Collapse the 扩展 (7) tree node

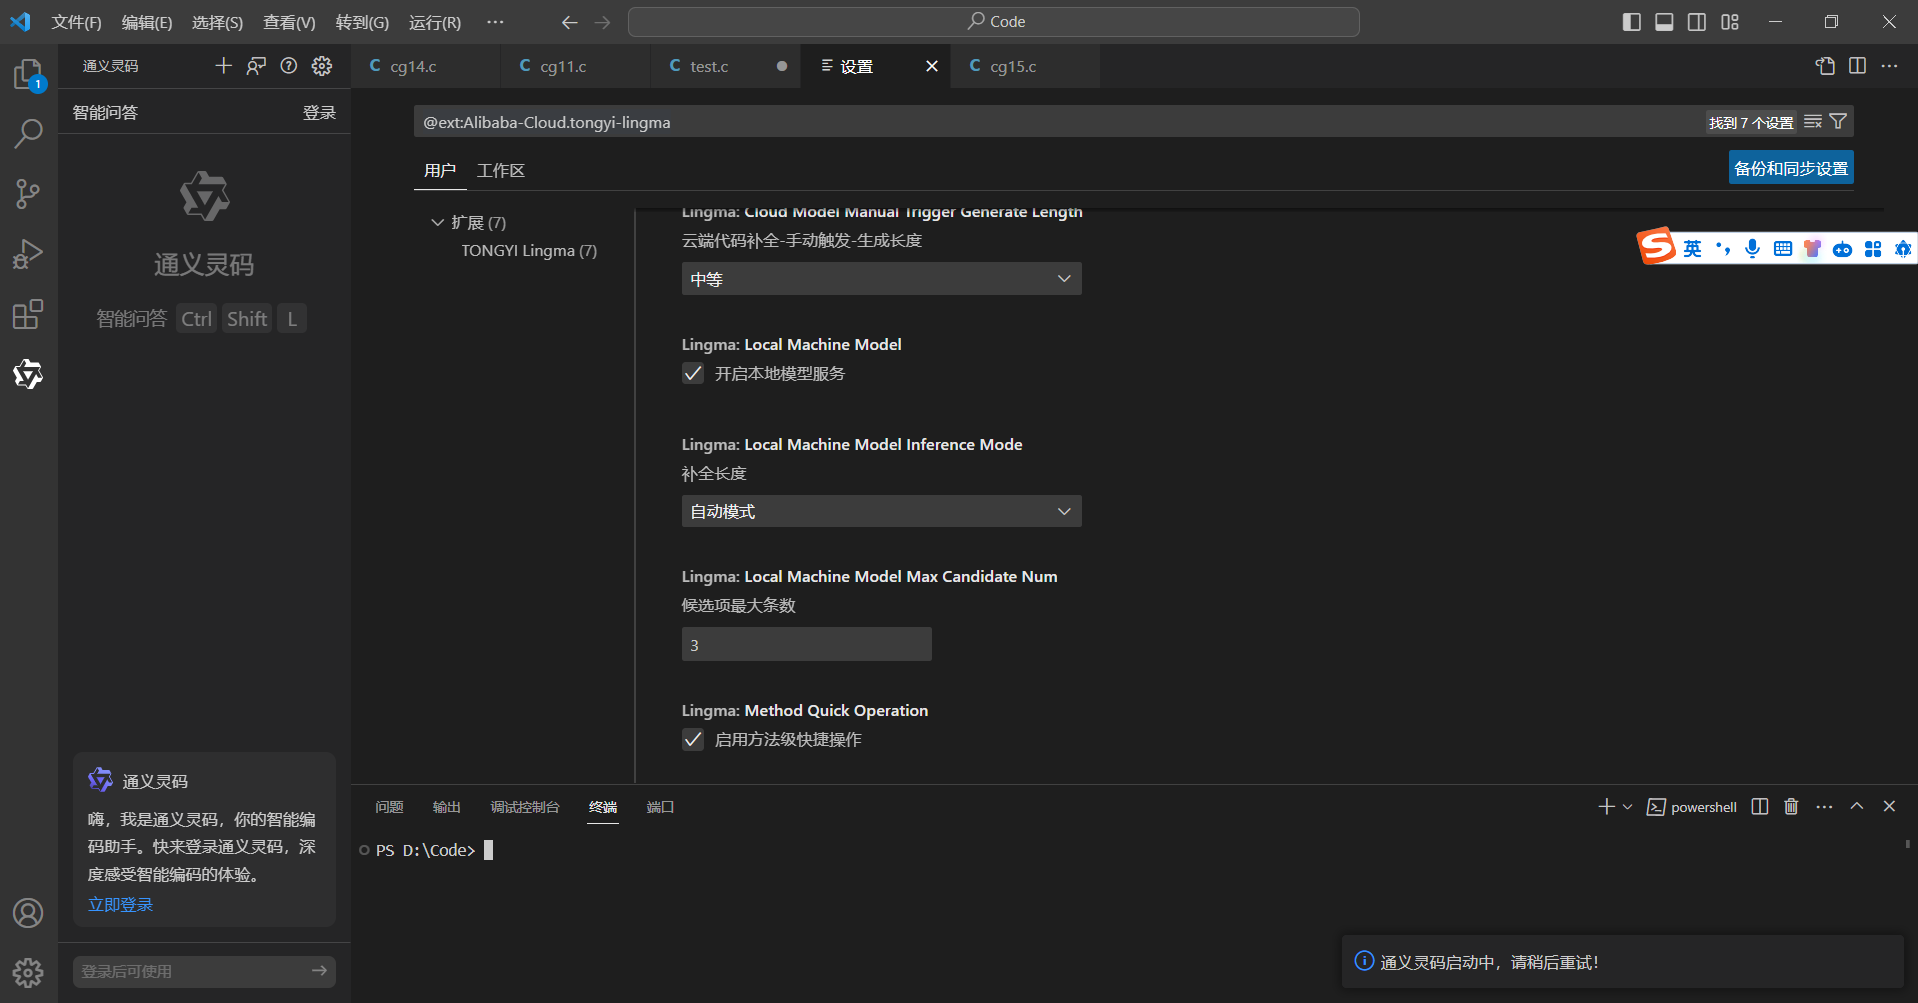[437, 222]
